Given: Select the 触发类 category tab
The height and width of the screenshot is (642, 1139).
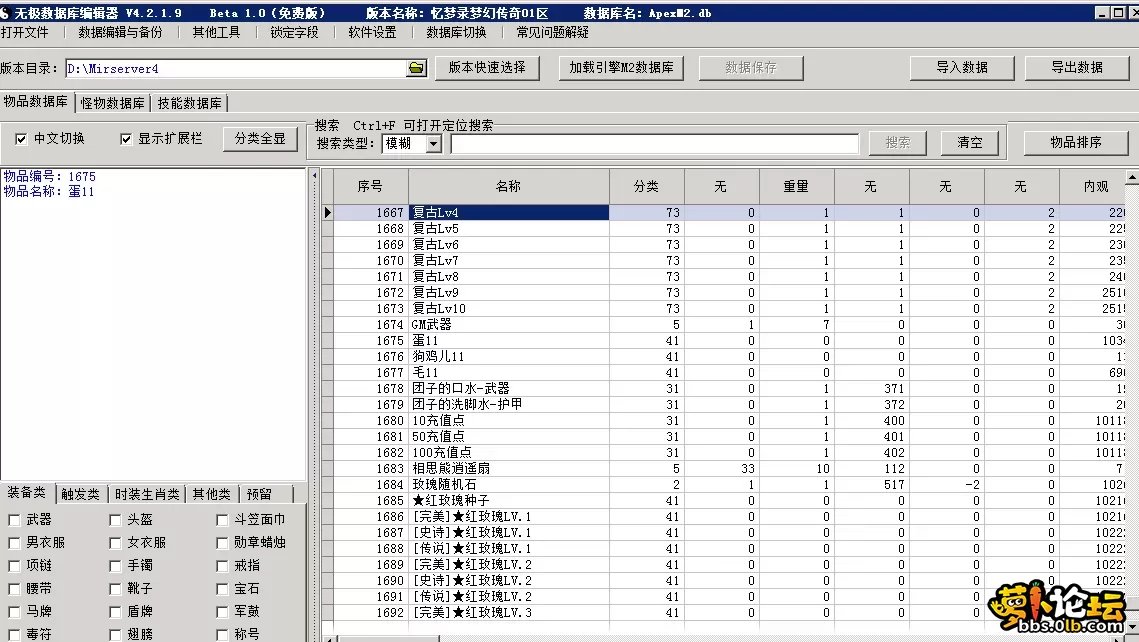Looking at the screenshot, I should (80, 494).
